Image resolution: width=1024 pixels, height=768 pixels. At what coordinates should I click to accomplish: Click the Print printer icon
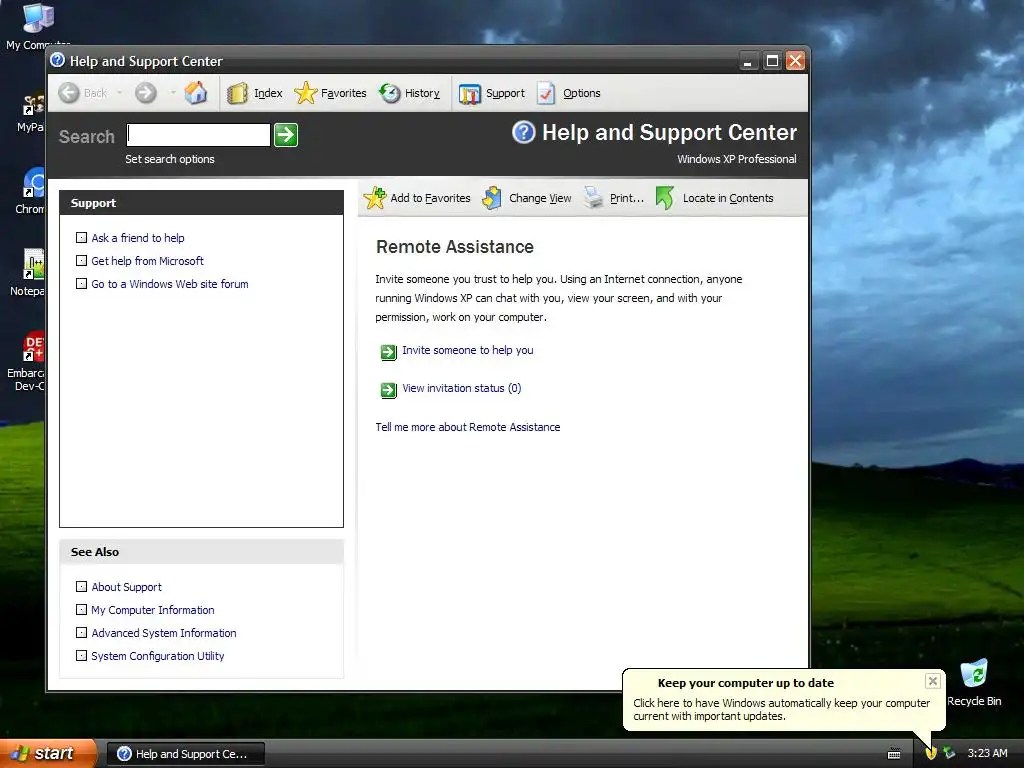click(x=594, y=197)
